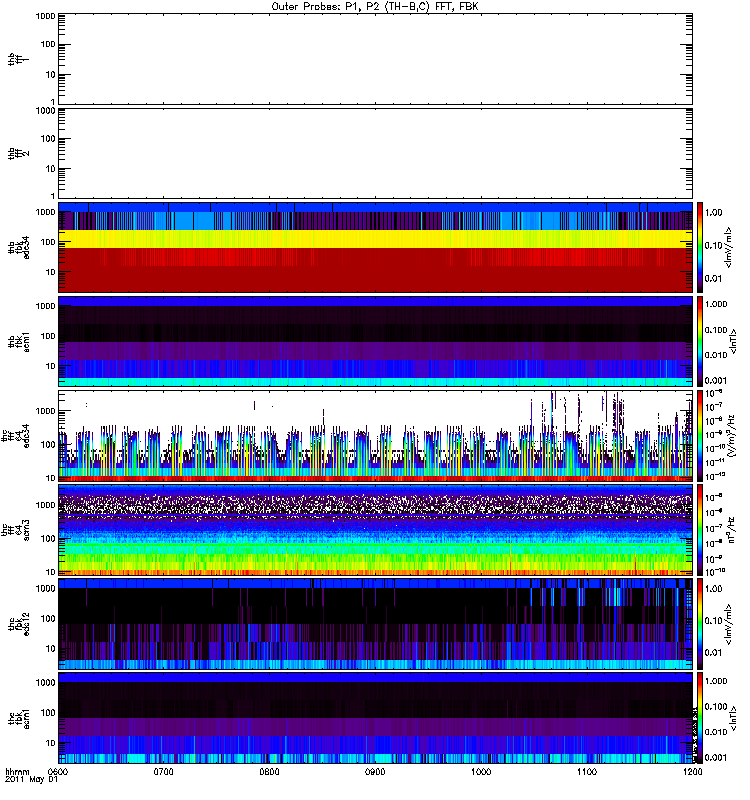Click the thc FFT edc34 spectrogram panel
This screenshot has height=800, width=750.
click(375, 435)
